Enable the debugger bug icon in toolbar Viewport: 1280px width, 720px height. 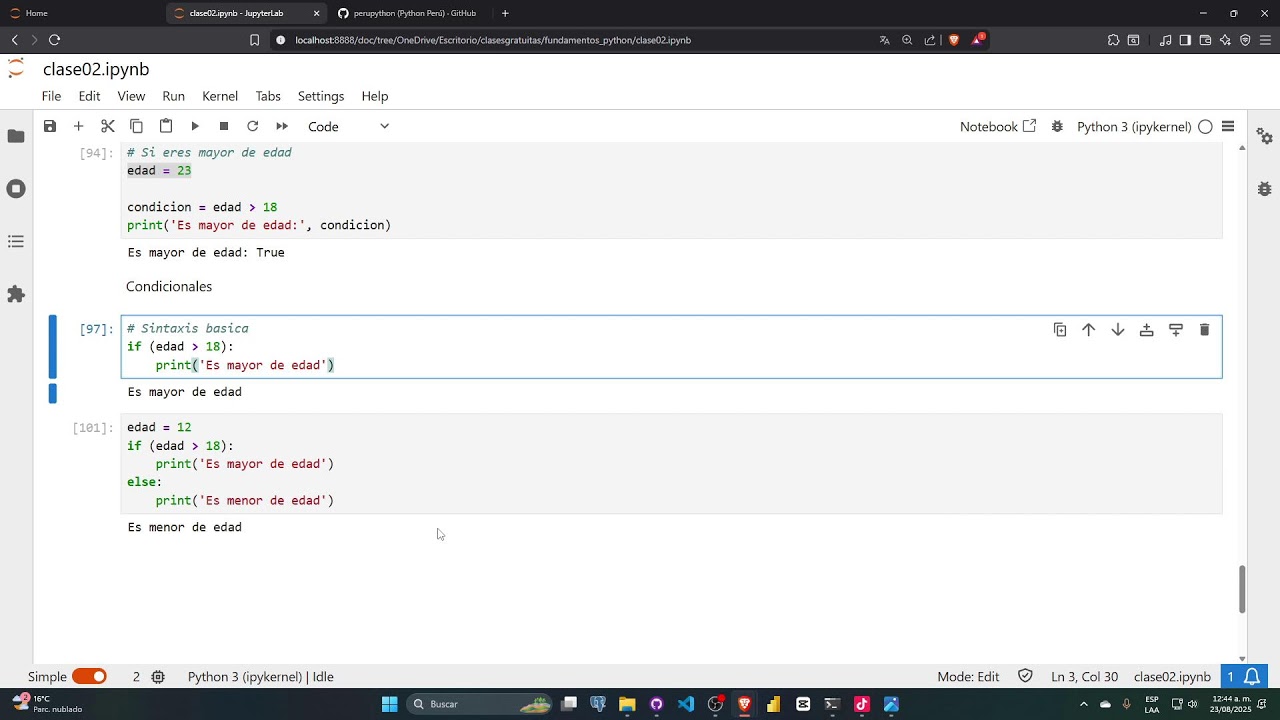pos(1057,126)
